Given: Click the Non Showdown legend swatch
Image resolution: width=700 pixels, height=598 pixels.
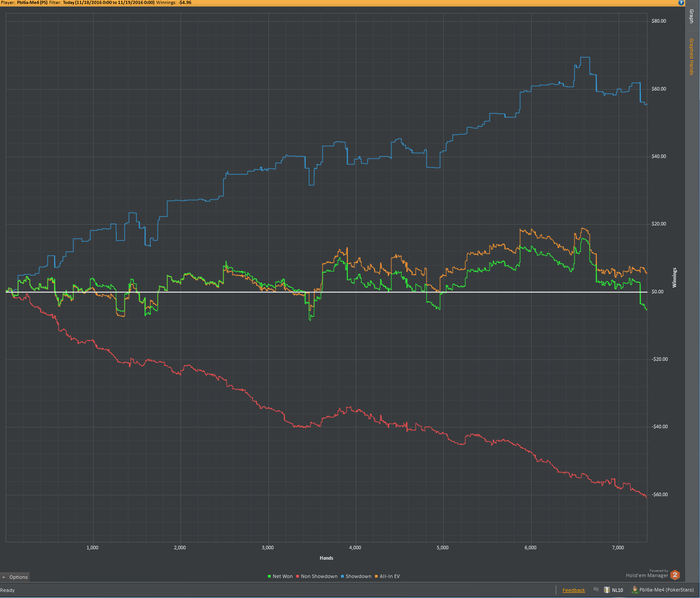Looking at the screenshot, I should click(298, 576).
